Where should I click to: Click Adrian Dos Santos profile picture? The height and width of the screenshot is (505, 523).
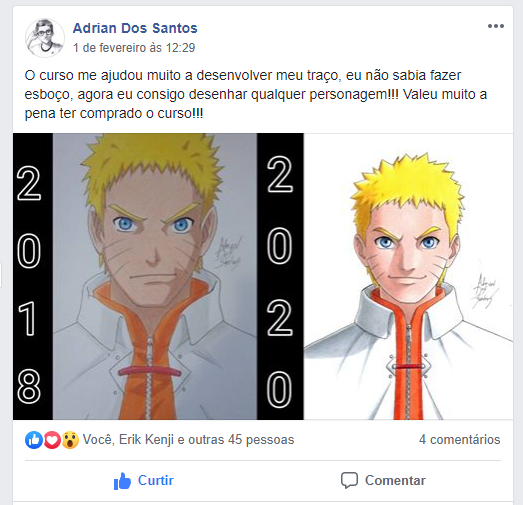point(45,38)
